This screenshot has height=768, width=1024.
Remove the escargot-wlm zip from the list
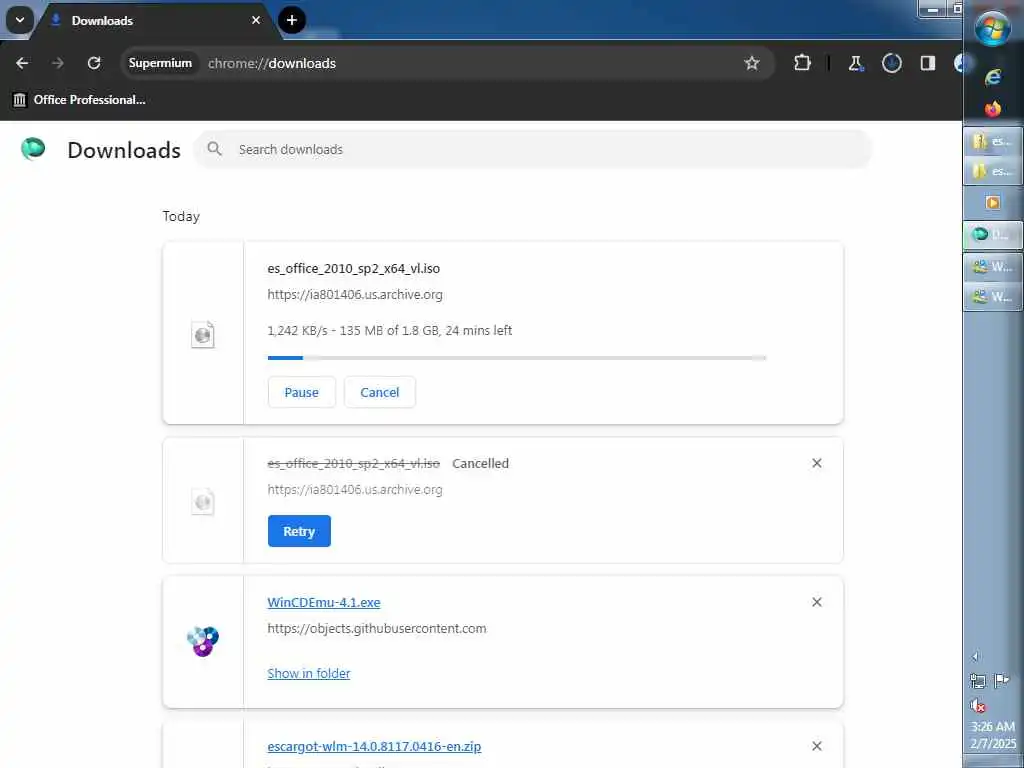click(x=816, y=746)
